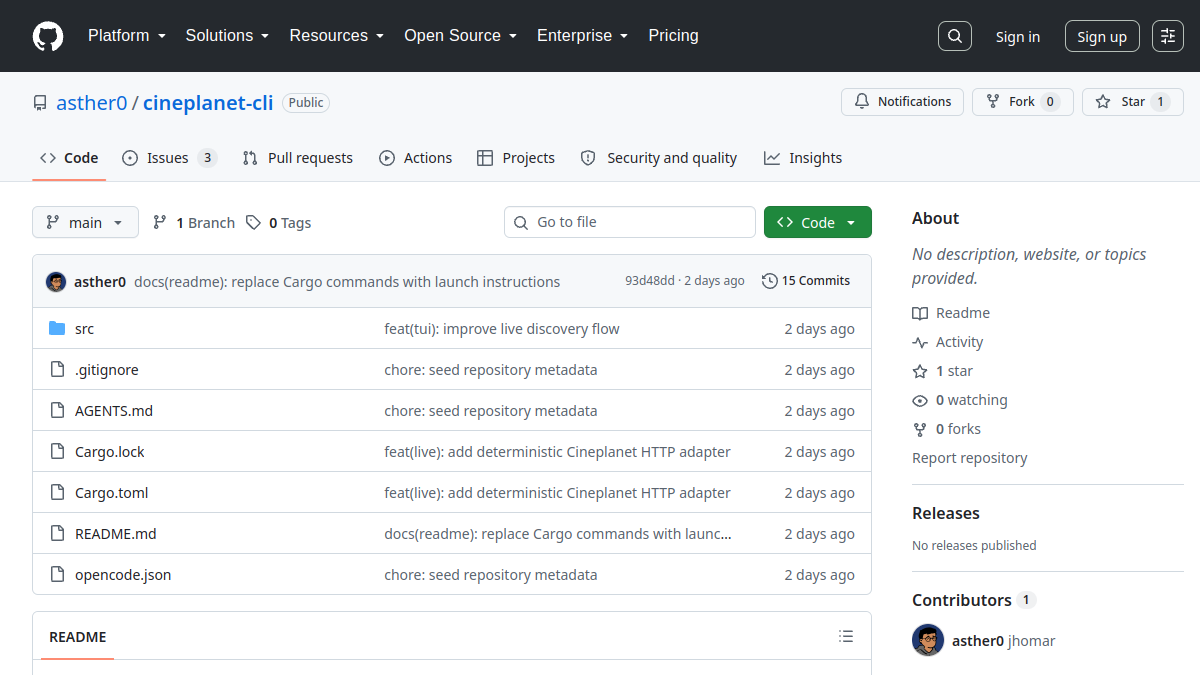The image size is (1200, 675).
Task: Click the opencode.json file icon
Action: (x=57, y=575)
